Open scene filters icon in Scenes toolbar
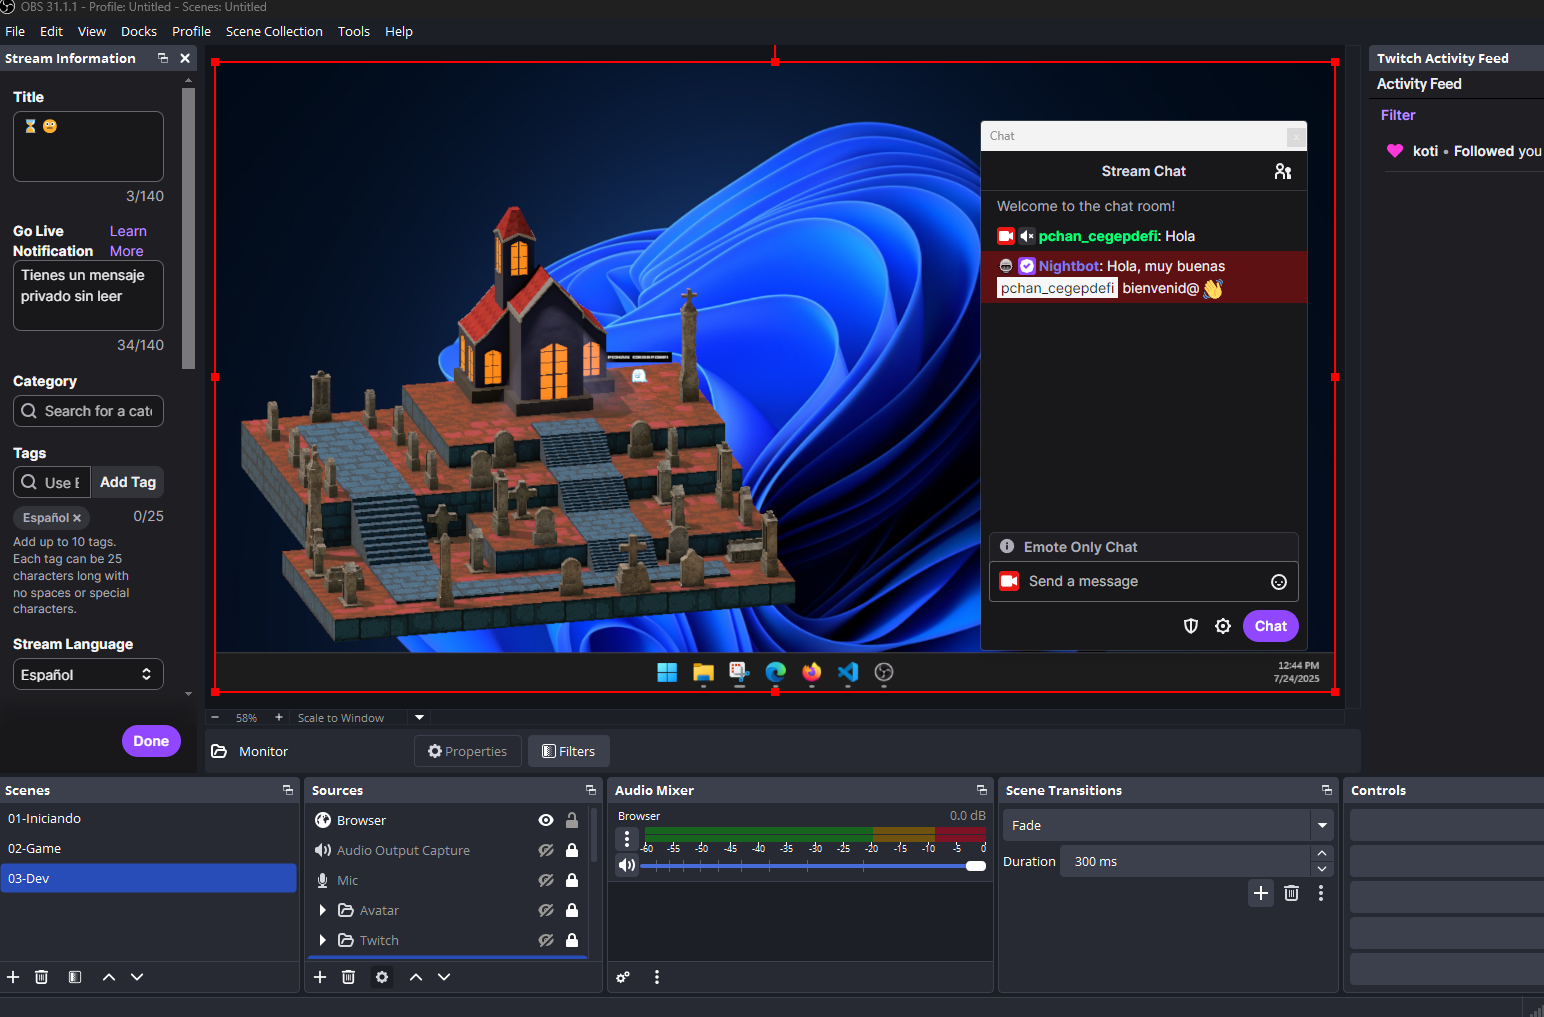 [75, 977]
